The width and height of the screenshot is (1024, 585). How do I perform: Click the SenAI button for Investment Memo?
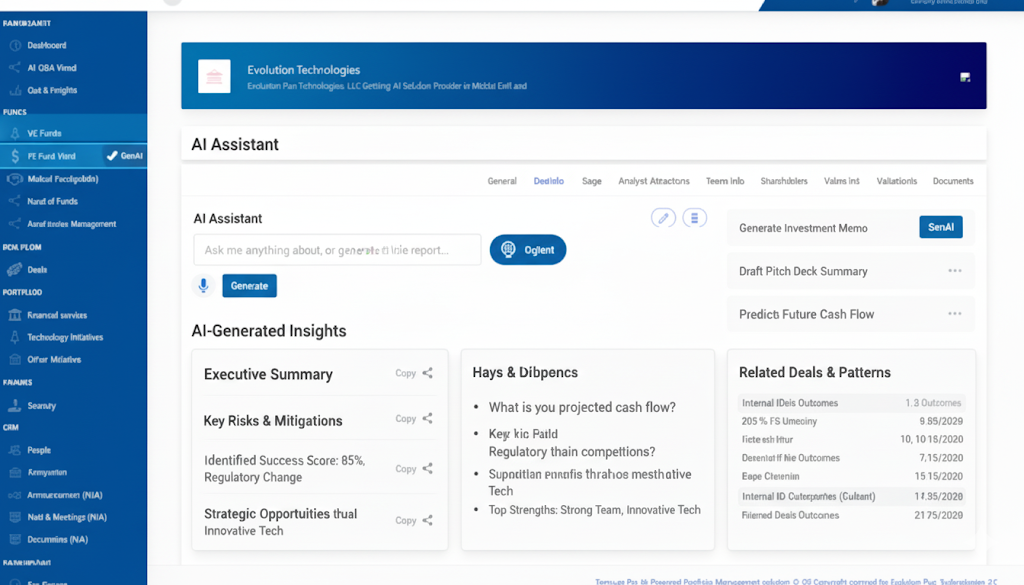940,228
